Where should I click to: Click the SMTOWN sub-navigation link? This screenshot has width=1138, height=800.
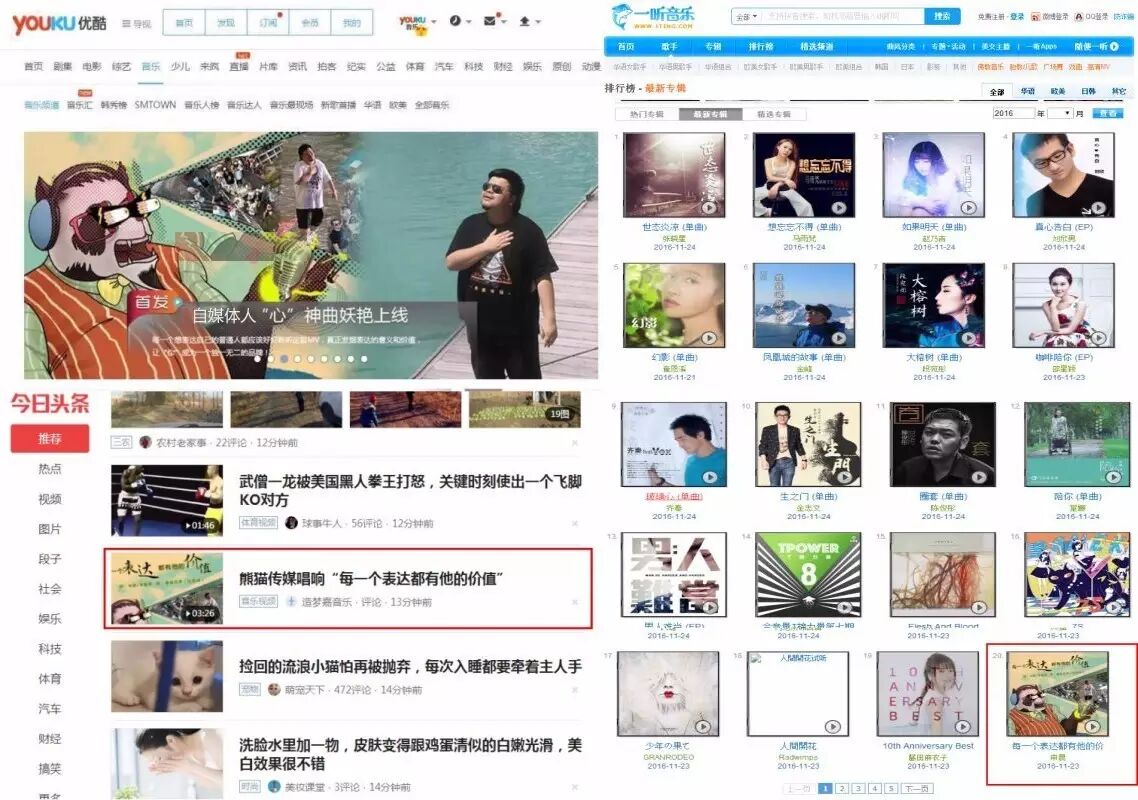[x=155, y=105]
